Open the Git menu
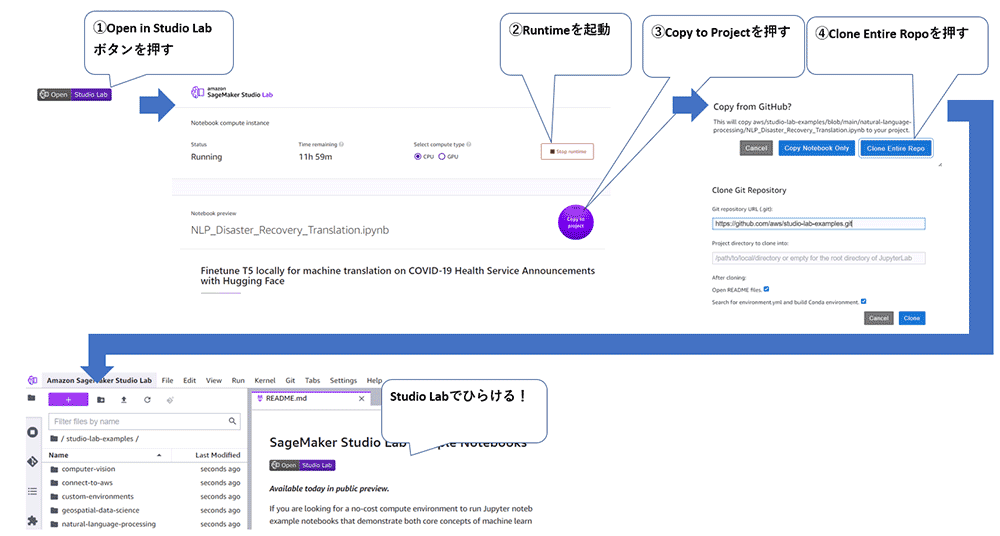The width and height of the screenshot is (1000, 536). [x=290, y=380]
